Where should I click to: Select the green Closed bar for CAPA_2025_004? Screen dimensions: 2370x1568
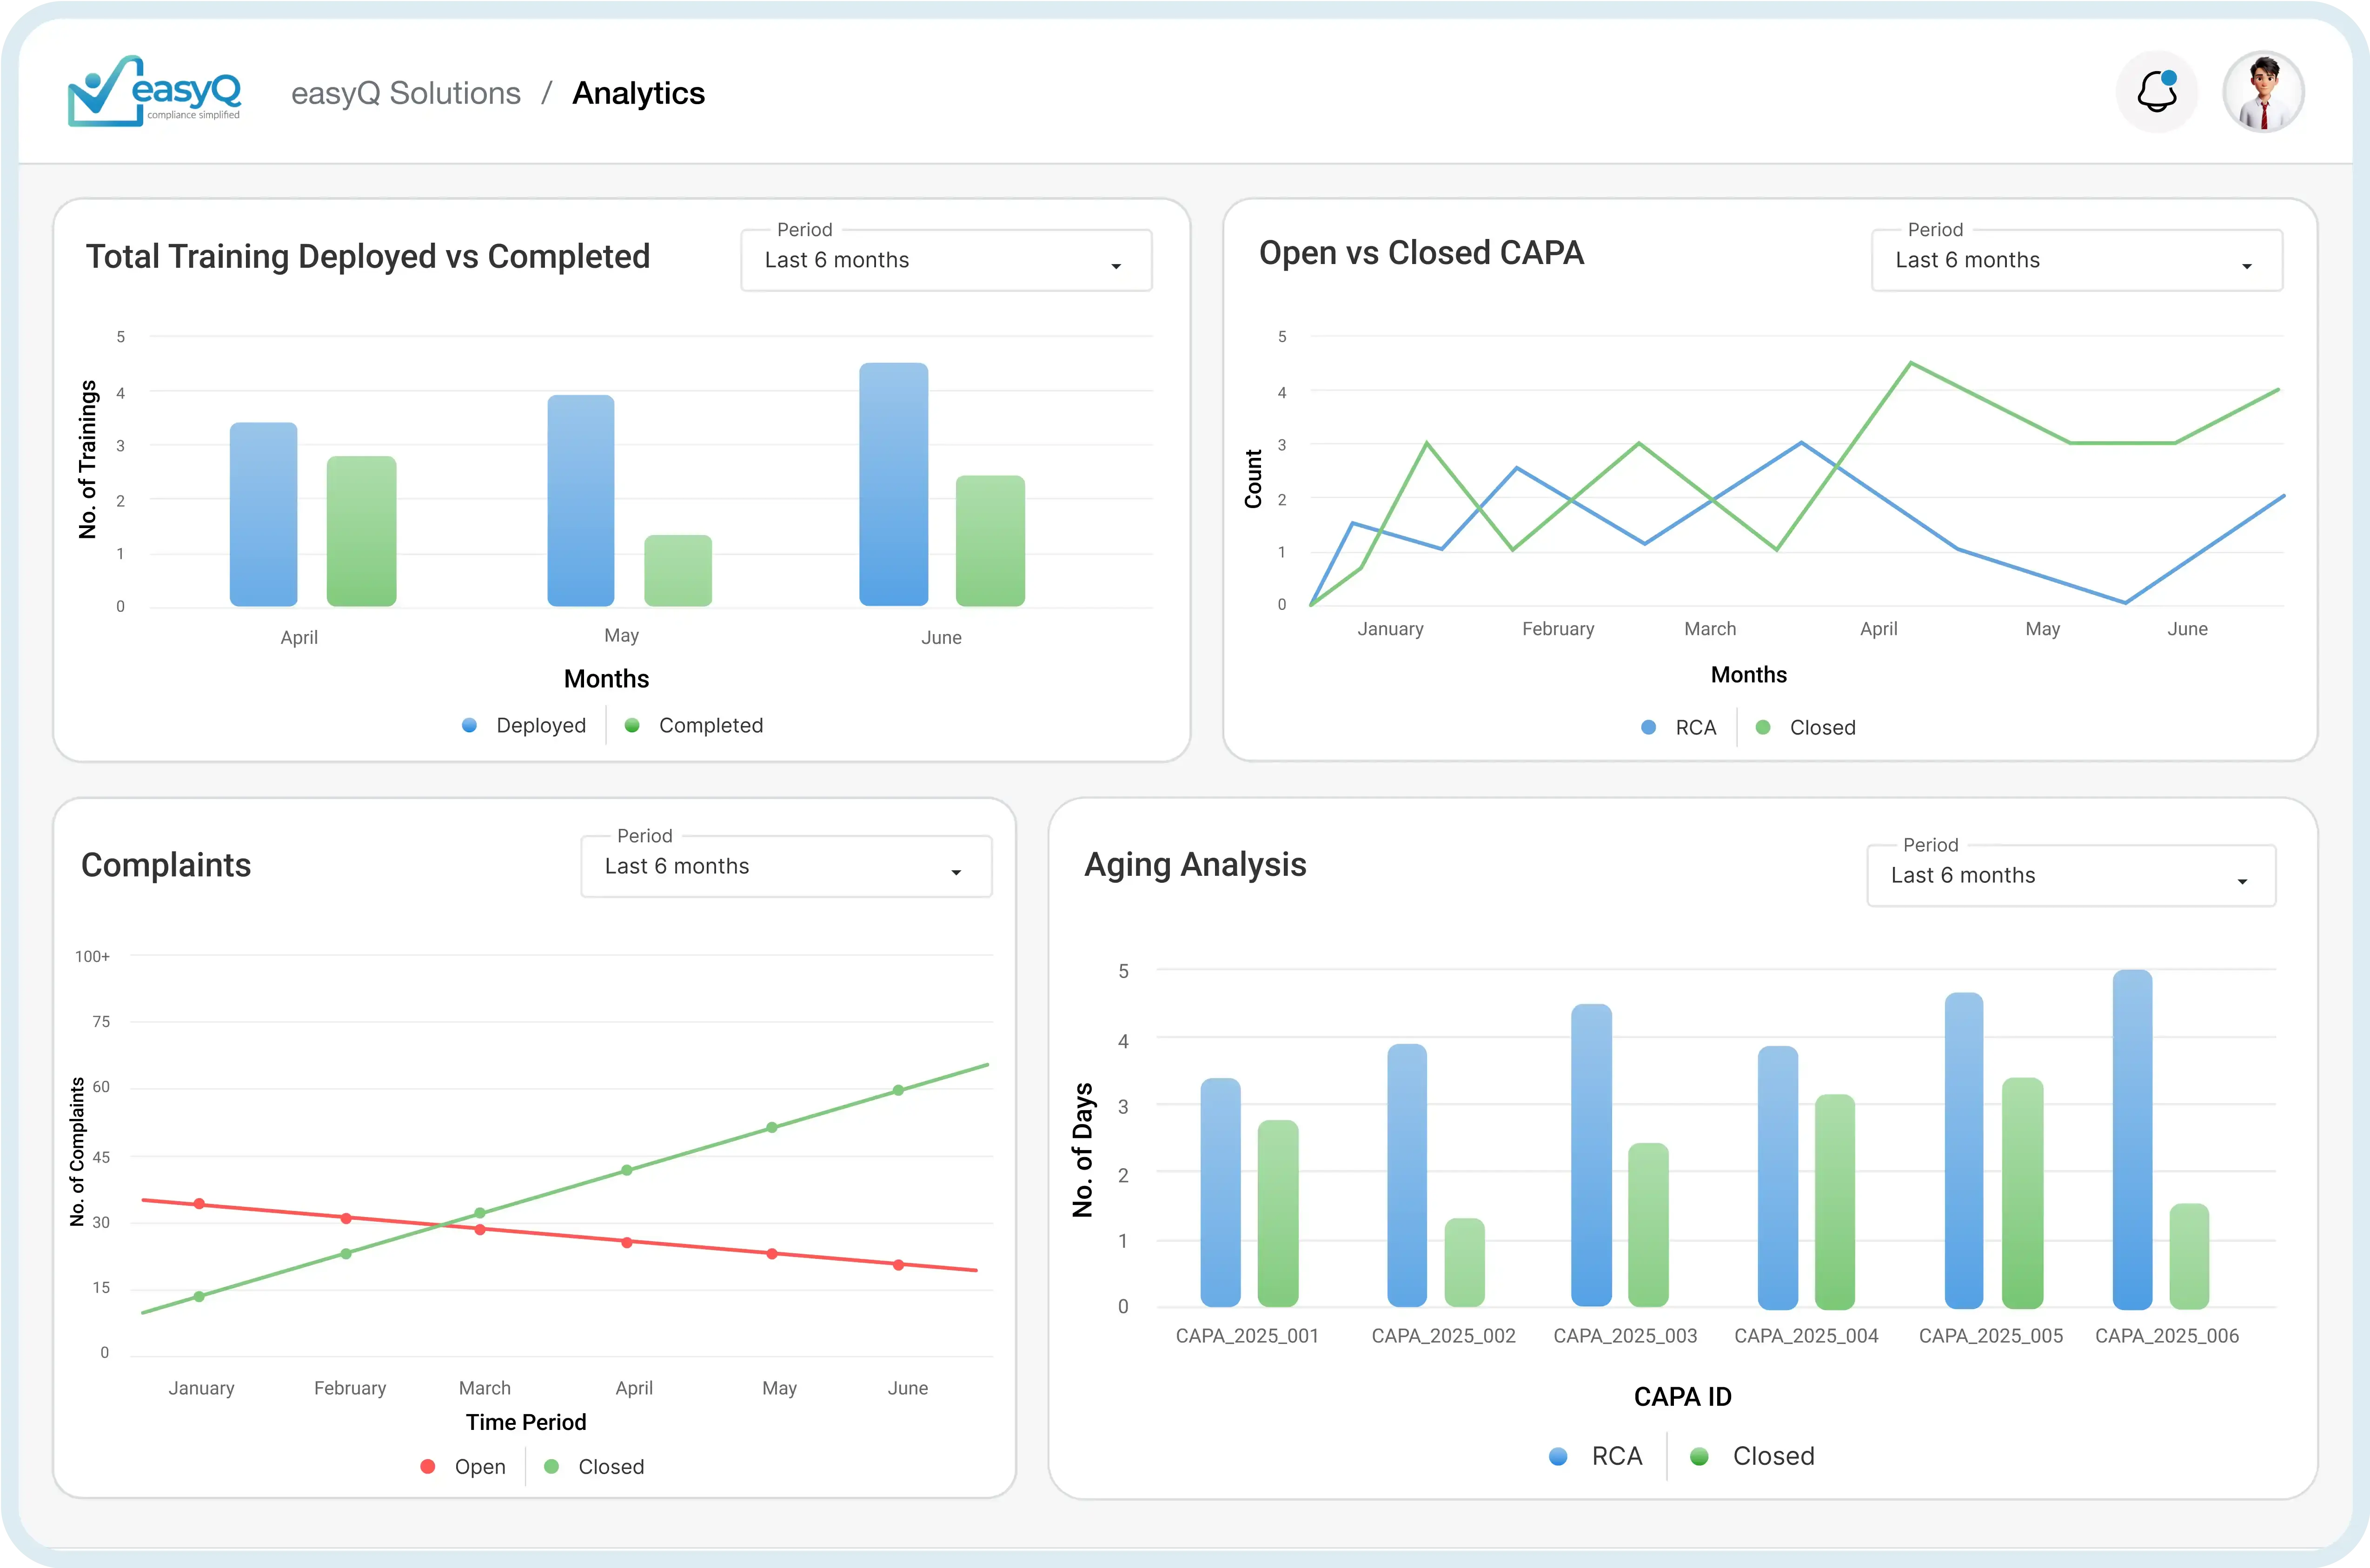click(x=1835, y=1202)
